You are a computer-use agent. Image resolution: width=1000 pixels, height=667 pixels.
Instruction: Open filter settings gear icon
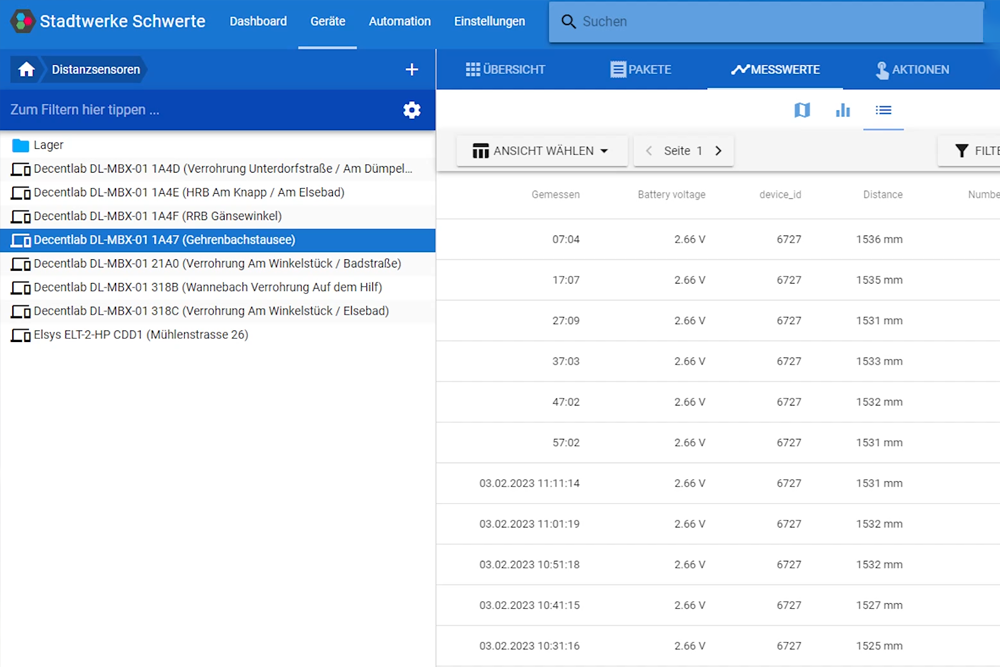pyautogui.click(x=412, y=110)
